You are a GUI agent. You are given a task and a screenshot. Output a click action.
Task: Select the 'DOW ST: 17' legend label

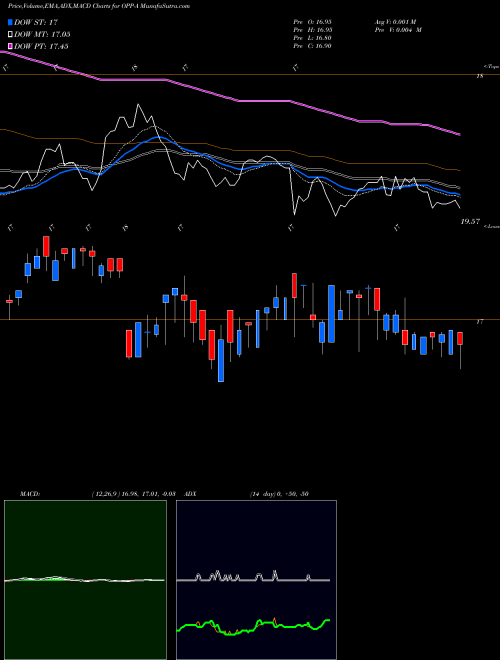click(x=36, y=22)
